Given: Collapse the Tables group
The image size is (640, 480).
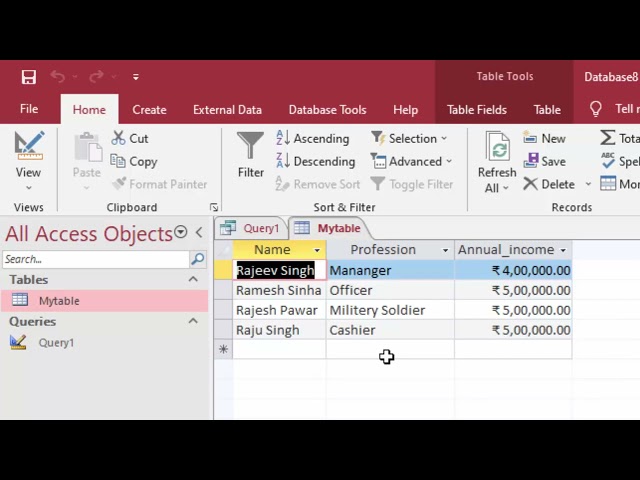Looking at the screenshot, I should point(193,279).
